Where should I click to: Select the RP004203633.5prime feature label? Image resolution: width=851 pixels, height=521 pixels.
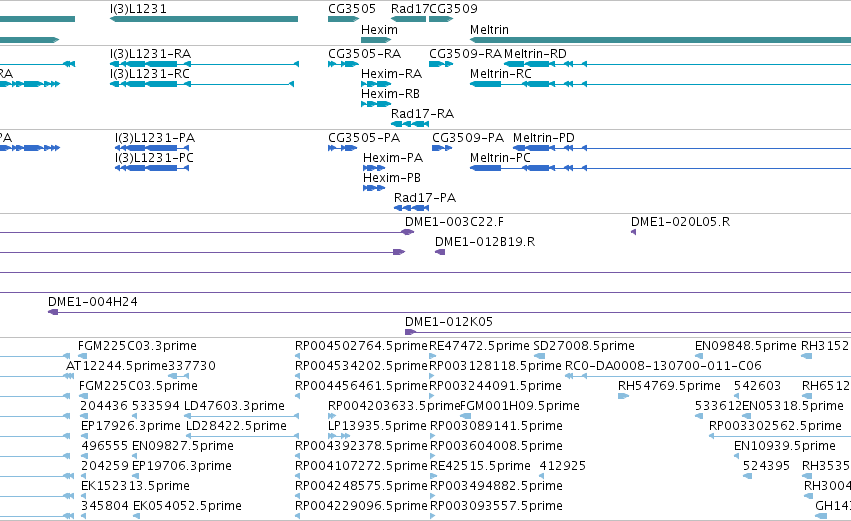(x=394, y=406)
